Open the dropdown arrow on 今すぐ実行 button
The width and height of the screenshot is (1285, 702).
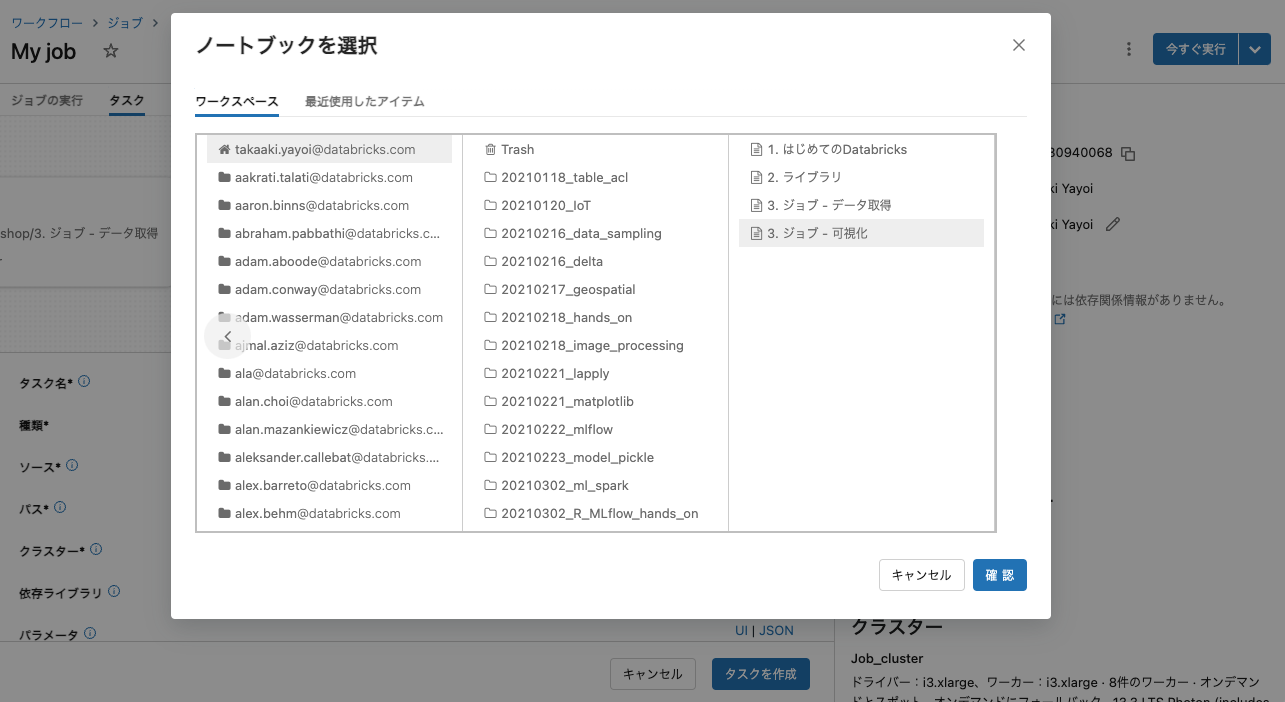(1255, 48)
